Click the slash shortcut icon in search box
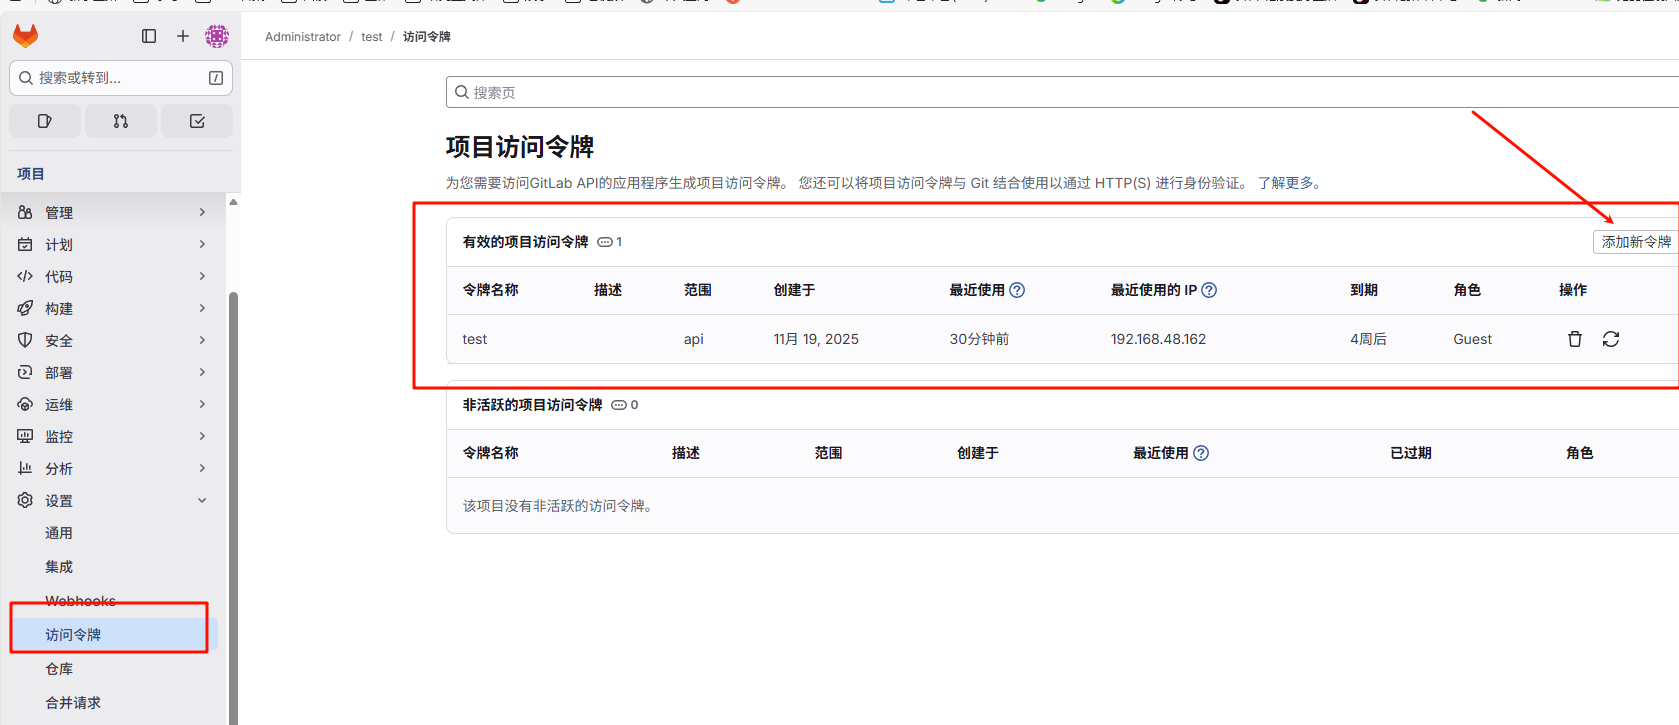The width and height of the screenshot is (1679, 725). [x=216, y=78]
